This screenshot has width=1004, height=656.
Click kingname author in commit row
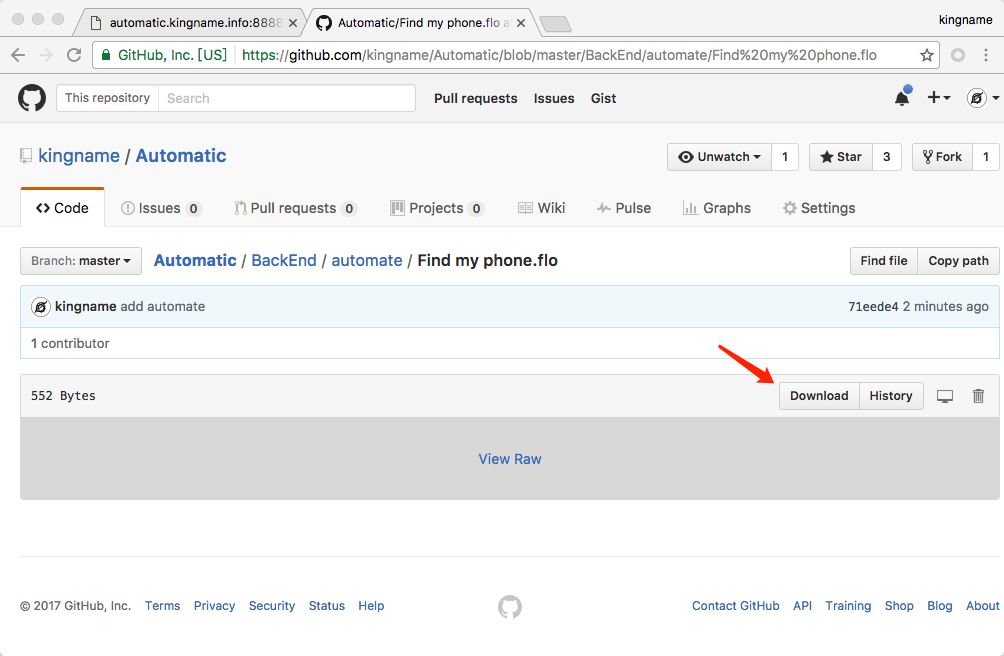tap(86, 307)
